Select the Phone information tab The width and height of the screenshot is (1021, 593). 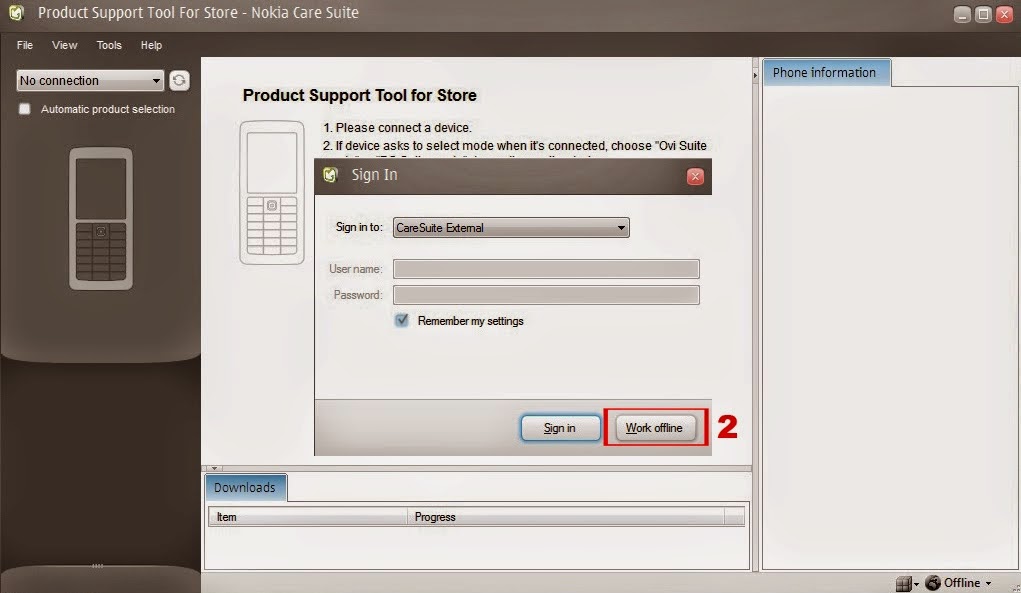tap(825, 72)
